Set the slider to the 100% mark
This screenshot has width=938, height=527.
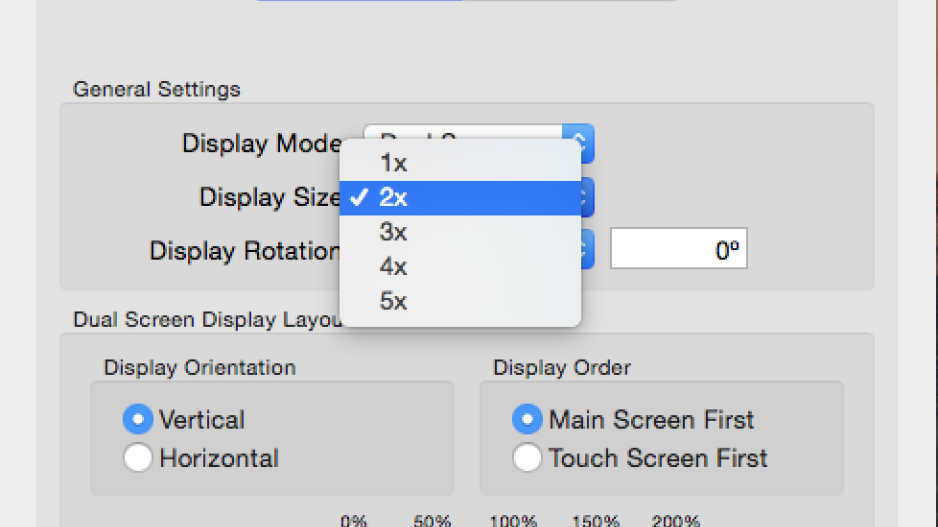pyautogui.click(x=513, y=520)
